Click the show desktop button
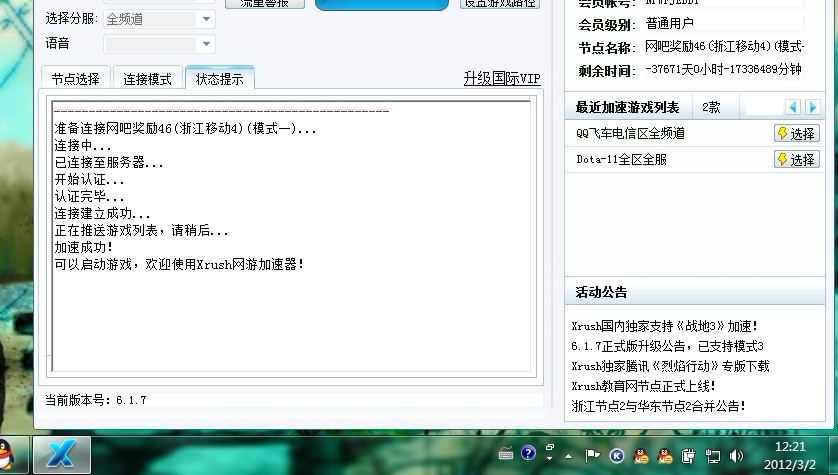This screenshot has height=475, width=838. [x=833, y=455]
